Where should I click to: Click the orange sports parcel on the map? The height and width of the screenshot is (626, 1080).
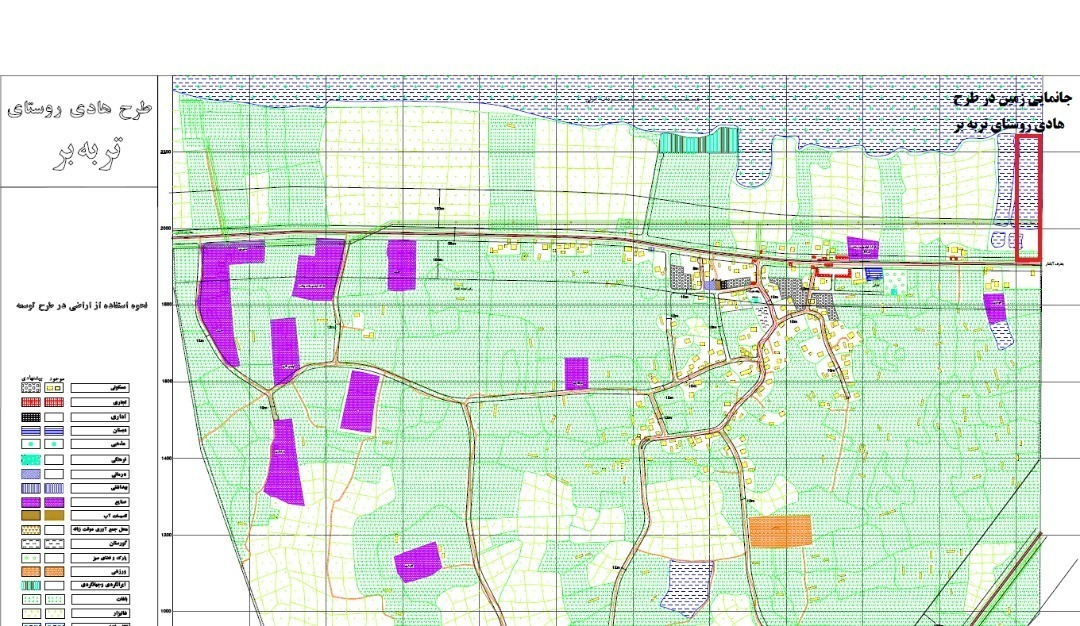[780, 531]
